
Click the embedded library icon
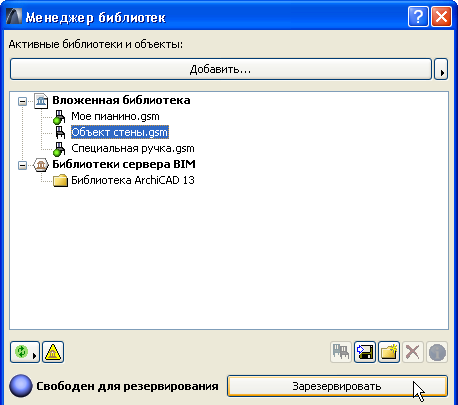(41, 100)
